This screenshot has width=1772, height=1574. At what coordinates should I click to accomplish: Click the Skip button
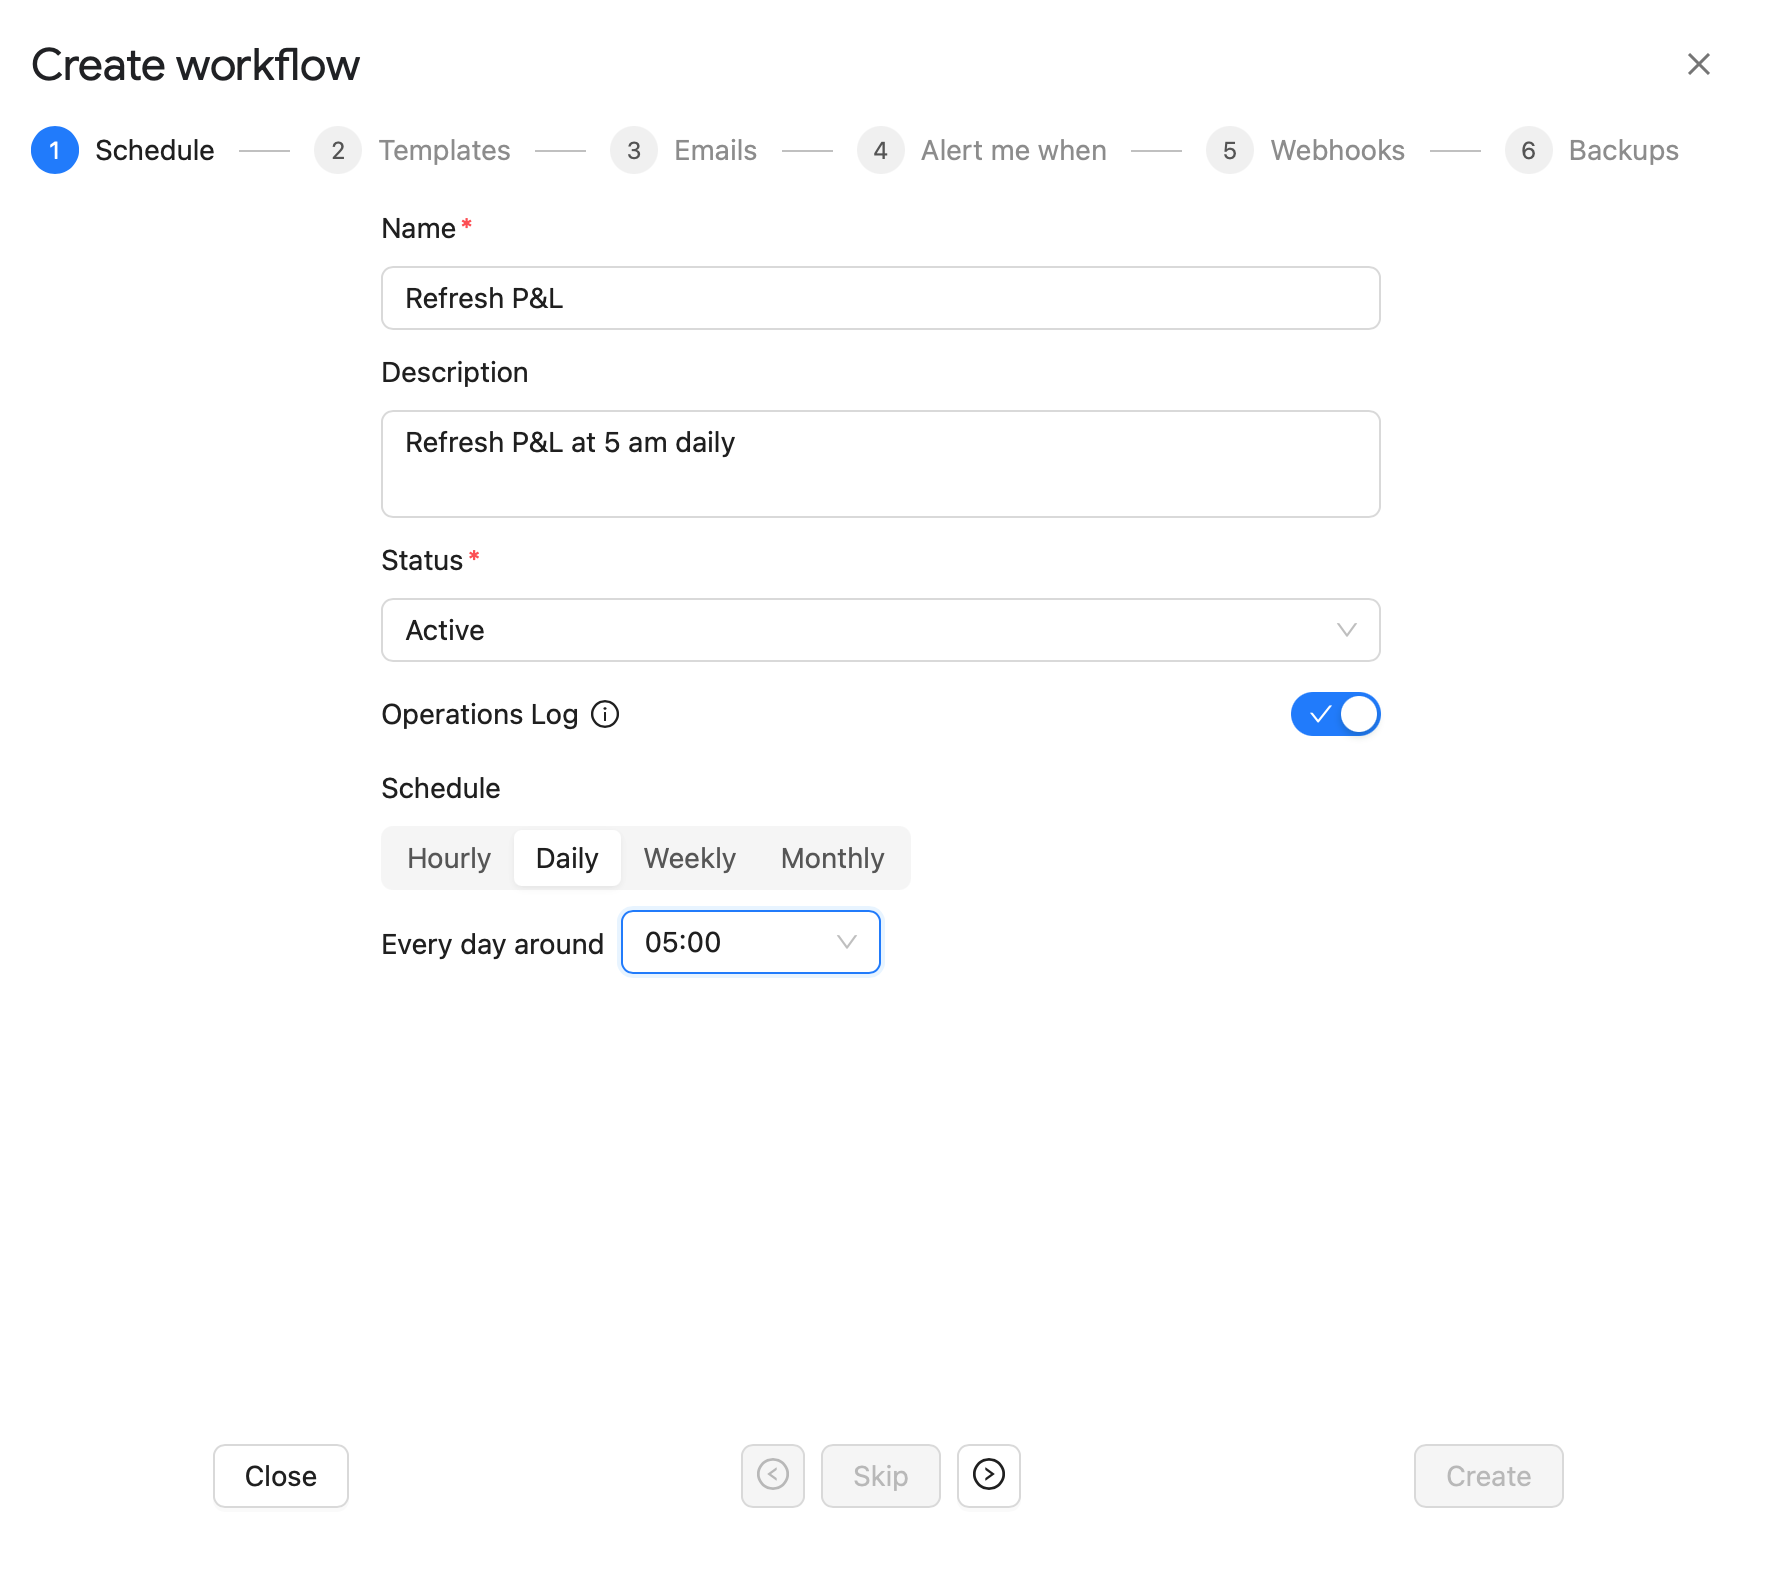pyautogui.click(x=880, y=1476)
